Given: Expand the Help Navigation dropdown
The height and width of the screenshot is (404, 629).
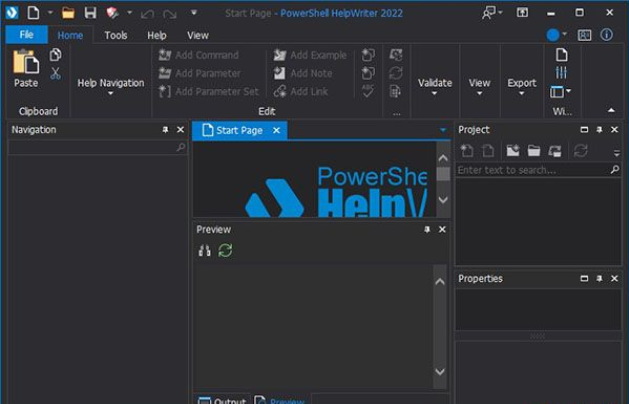Looking at the screenshot, I should click(x=110, y=88).
